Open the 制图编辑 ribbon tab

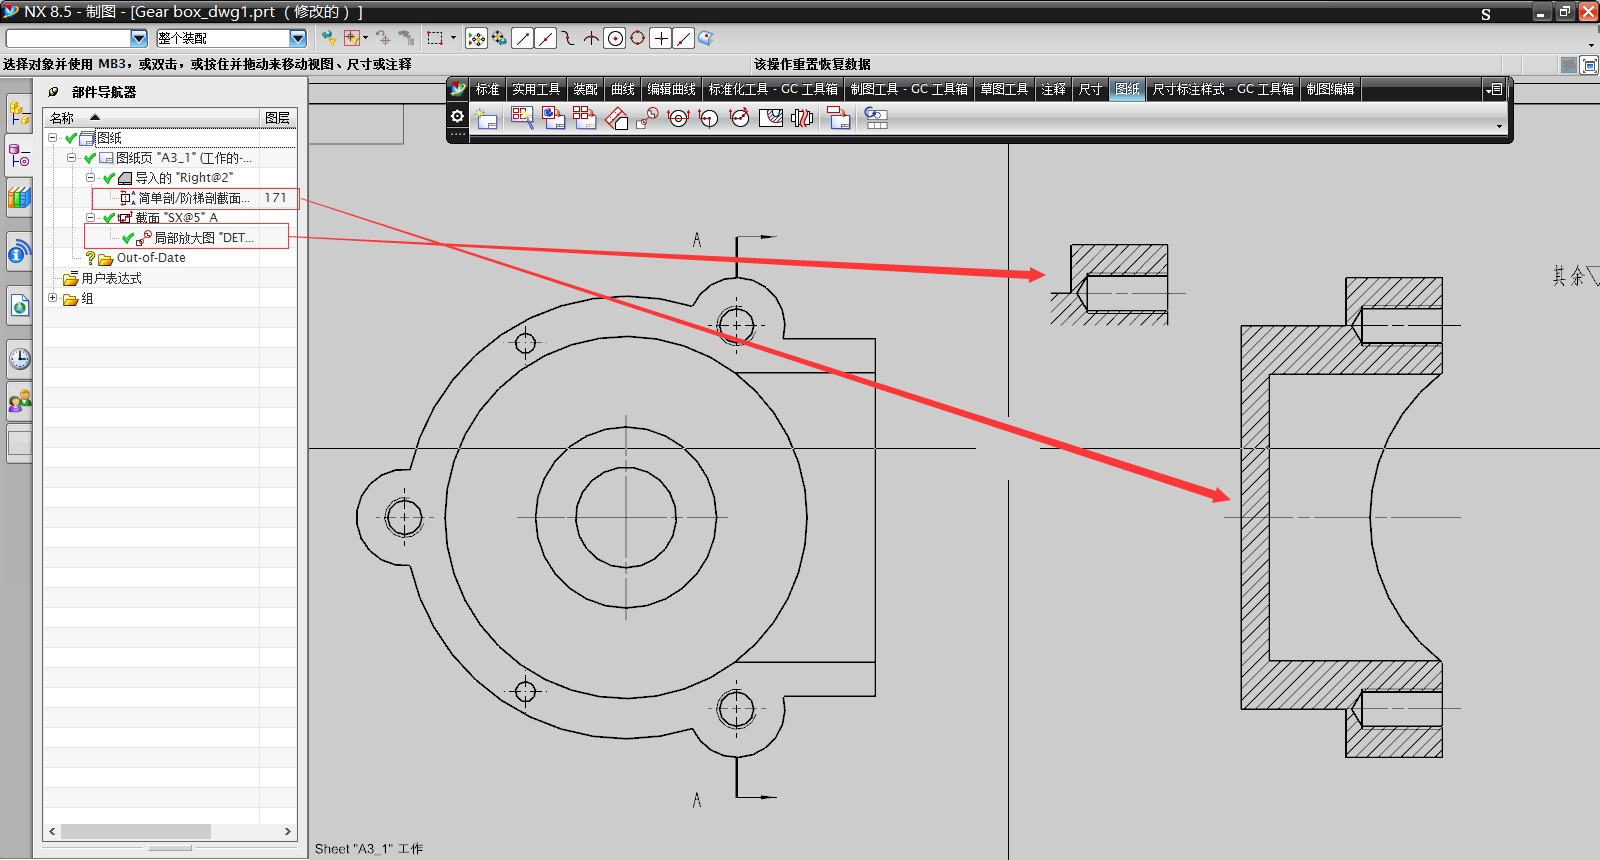[x=1330, y=89]
